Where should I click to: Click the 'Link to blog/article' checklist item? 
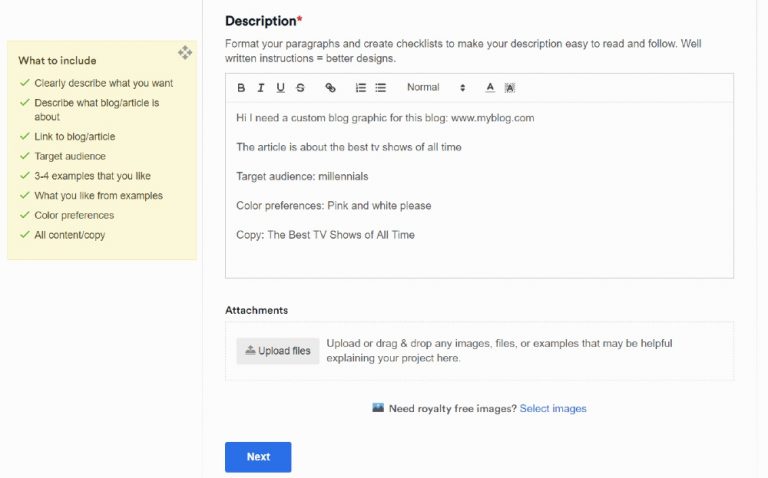75,136
